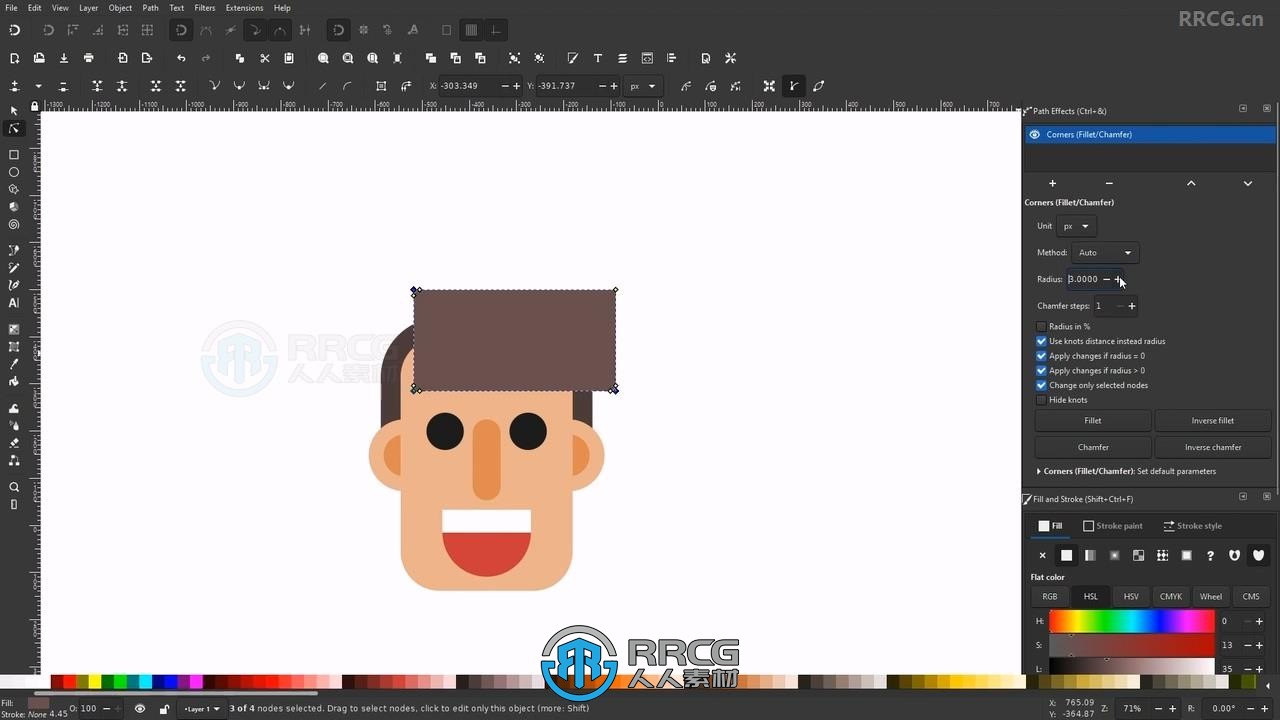This screenshot has width=1280, height=720.
Task: Toggle layer visibility eye in status bar
Action: 140,708
